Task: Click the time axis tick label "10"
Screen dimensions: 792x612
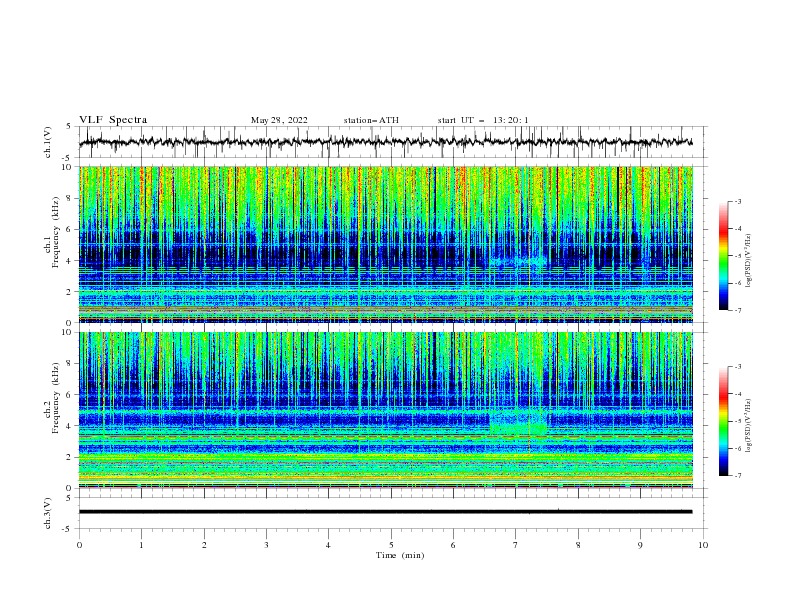Action: (x=703, y=545)
